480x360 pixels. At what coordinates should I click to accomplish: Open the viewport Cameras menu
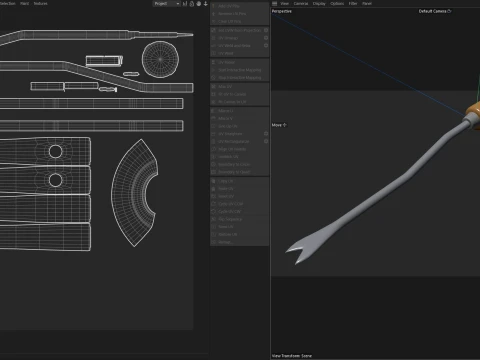[x=301, y=4]
